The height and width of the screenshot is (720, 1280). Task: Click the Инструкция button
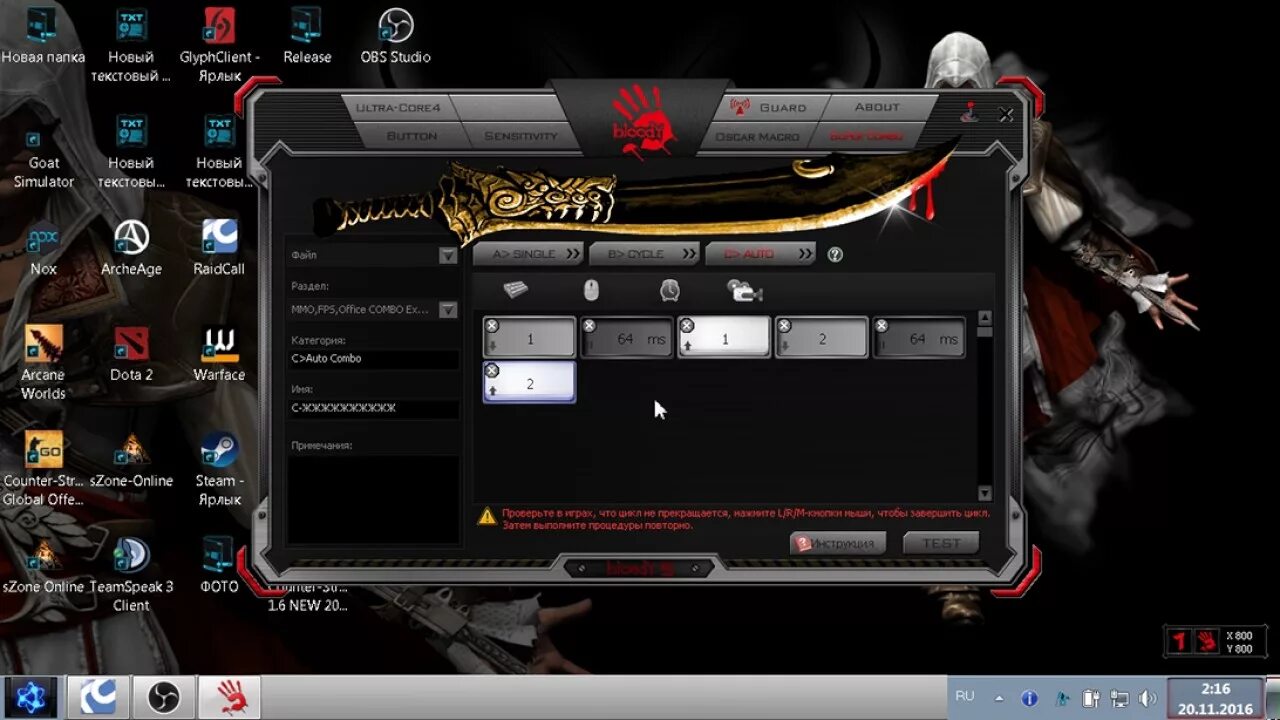838,543
